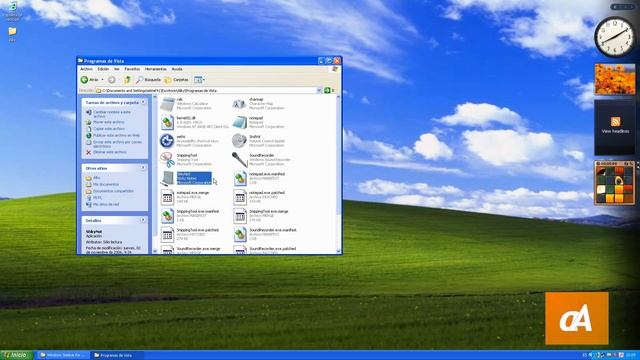Viewport: 640px width, 360px height.
Task: Select the SnippingTool scissors icon
Action: point(167,160)
